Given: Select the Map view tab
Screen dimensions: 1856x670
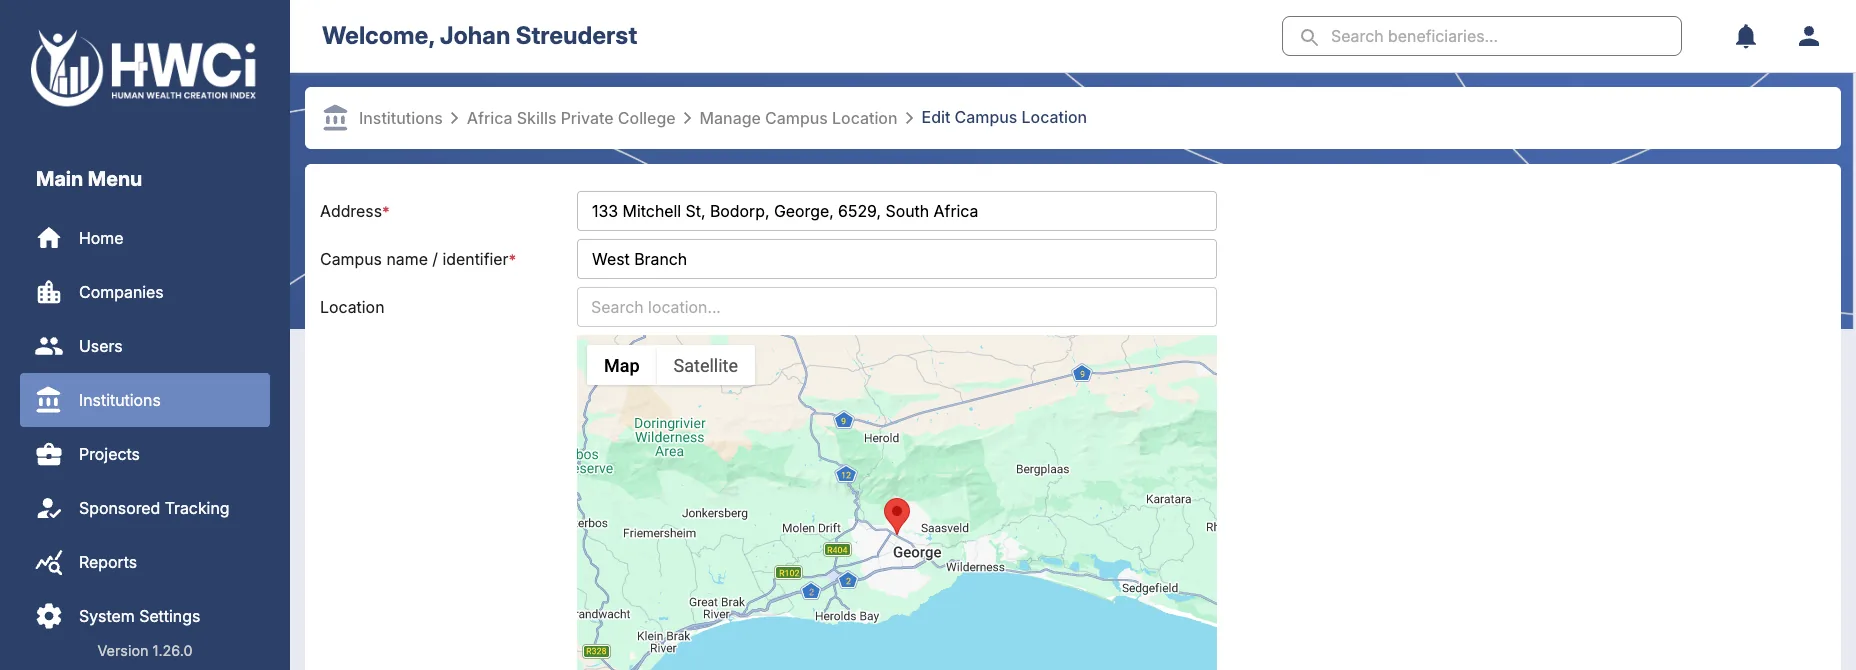Looking at the screenshot, I should tap(621, 366).
